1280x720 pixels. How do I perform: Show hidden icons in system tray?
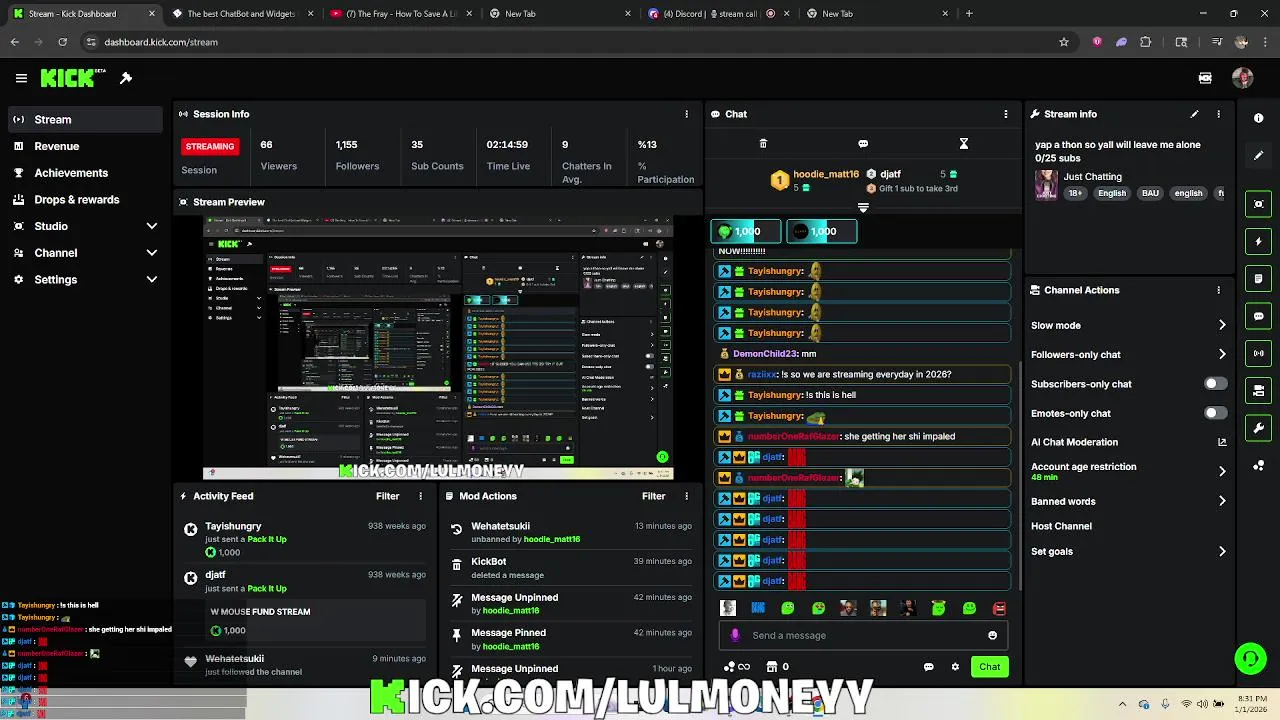(1122, 704)
